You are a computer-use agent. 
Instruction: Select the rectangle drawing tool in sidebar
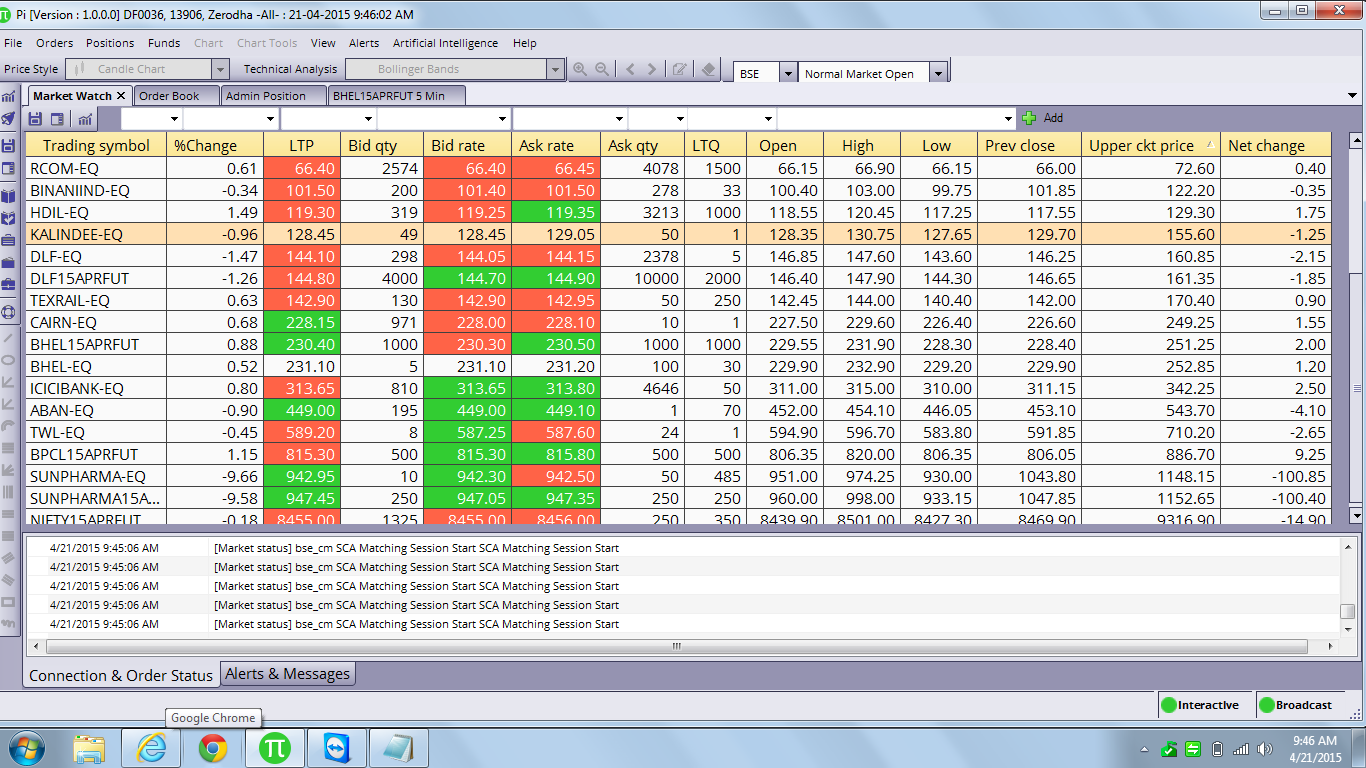pyautogui.click(x=9, y=602)
